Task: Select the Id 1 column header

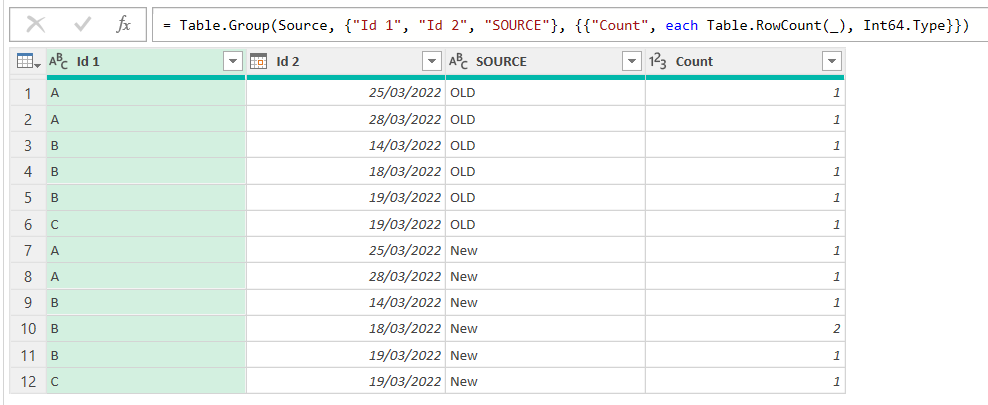Action: pyautogui.click(x=140, y=62)
